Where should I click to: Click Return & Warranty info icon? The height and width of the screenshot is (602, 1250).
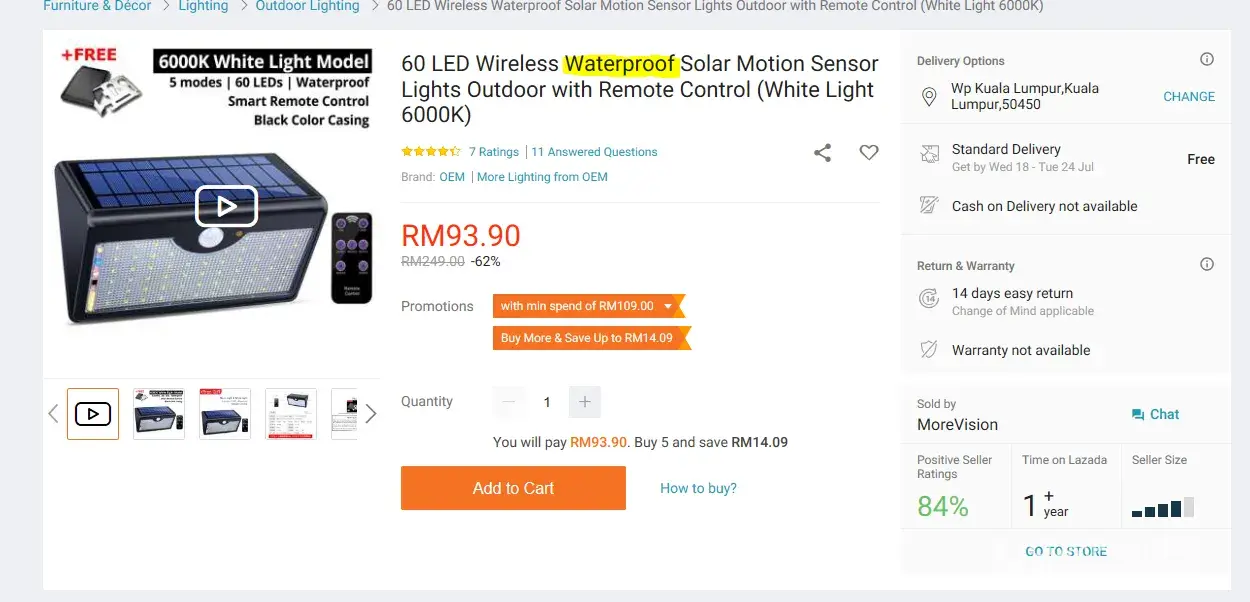[1207, 265]
